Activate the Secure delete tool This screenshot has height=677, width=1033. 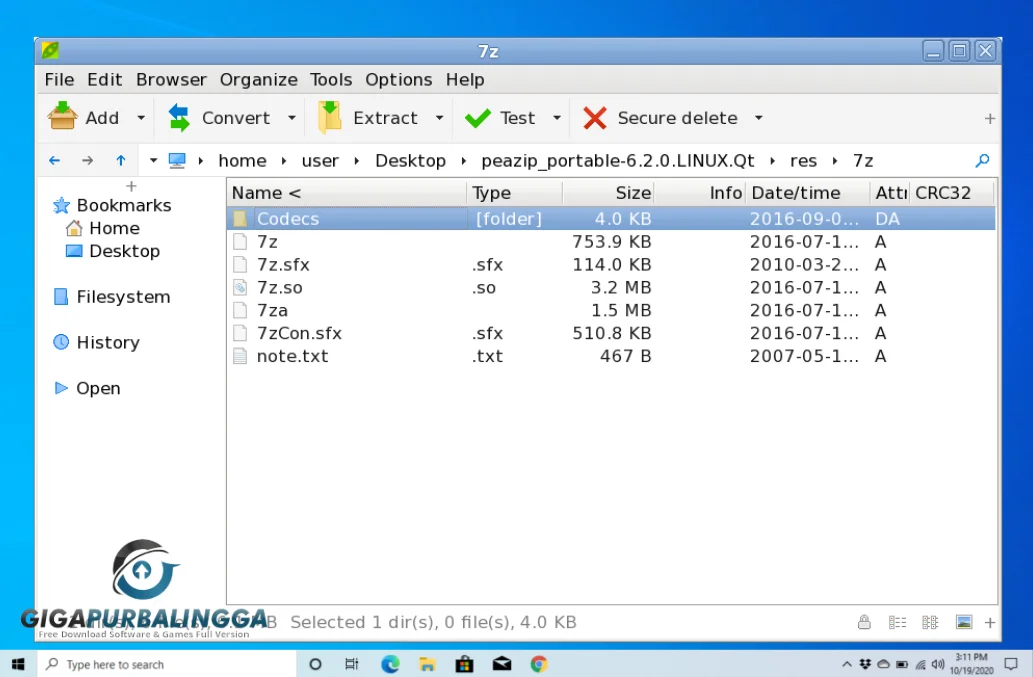click(660, 117)
